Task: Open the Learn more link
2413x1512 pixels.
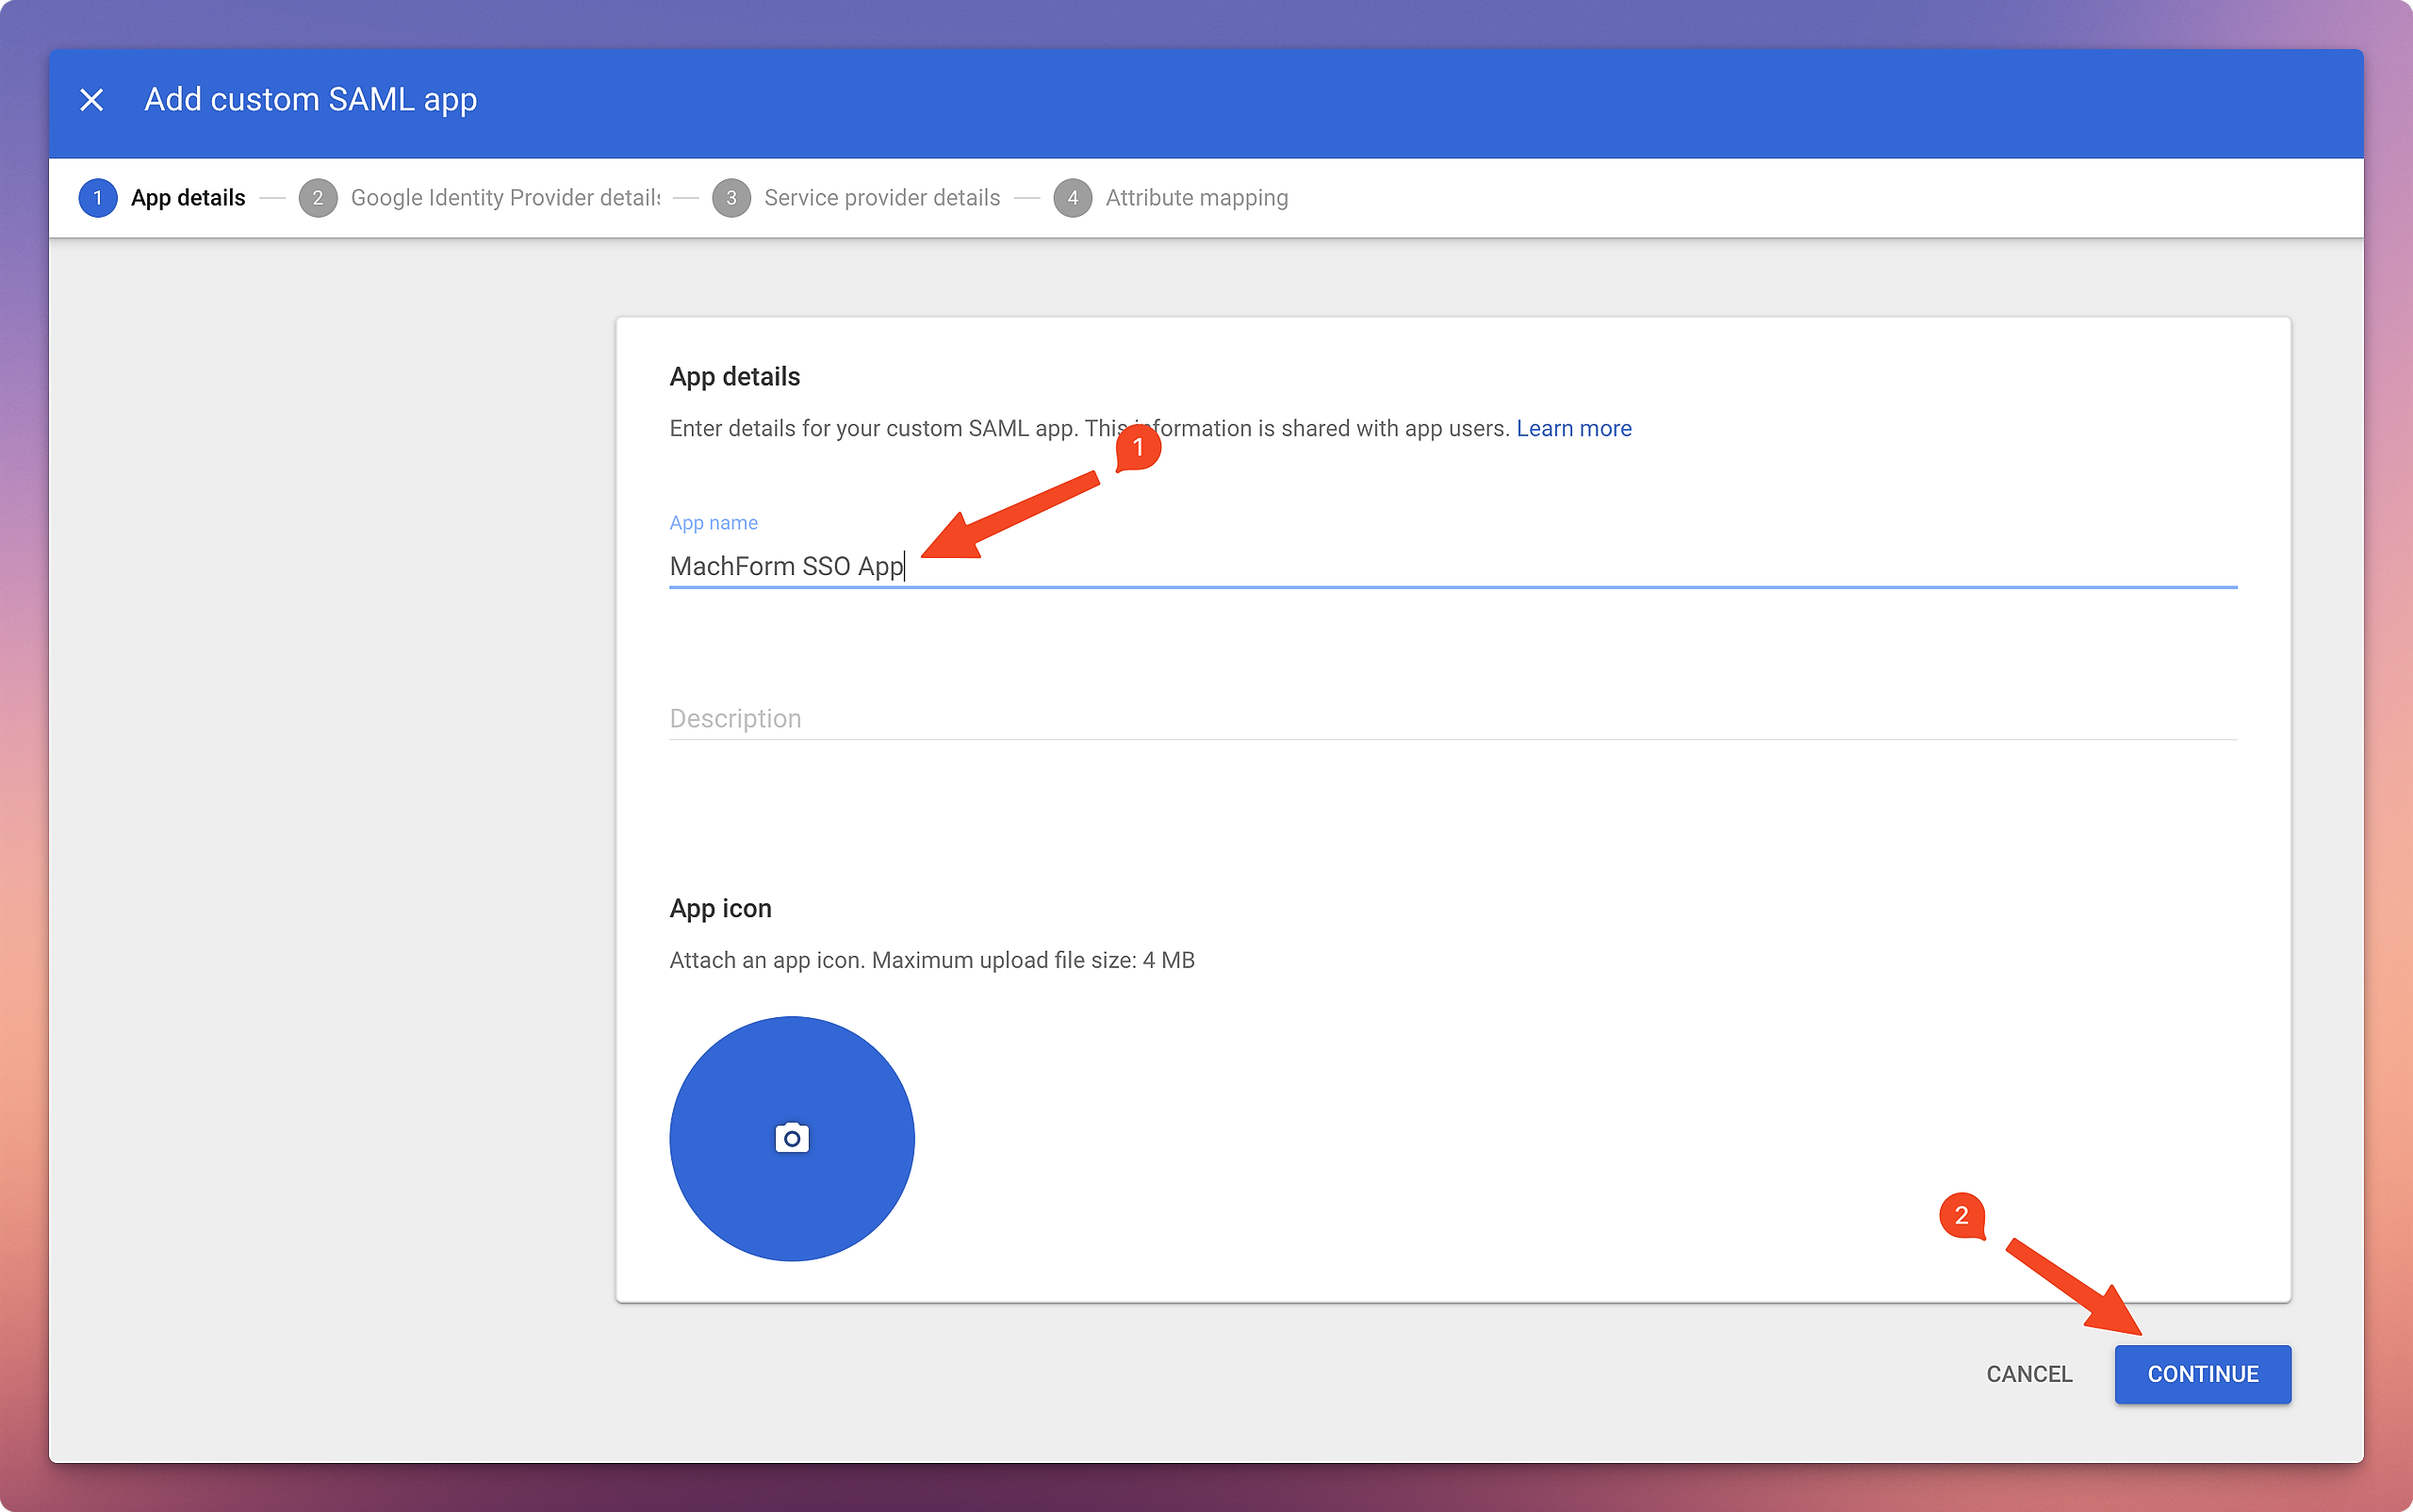Action: [1573, 428]
